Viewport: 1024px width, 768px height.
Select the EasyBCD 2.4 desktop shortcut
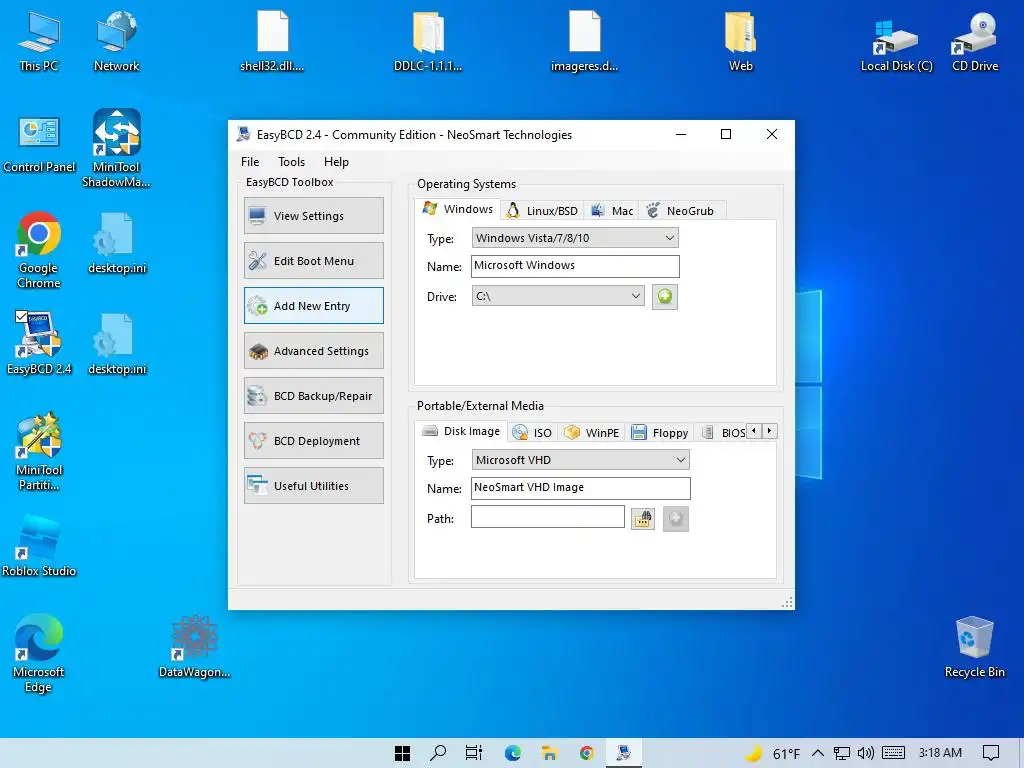pos(39,344)
